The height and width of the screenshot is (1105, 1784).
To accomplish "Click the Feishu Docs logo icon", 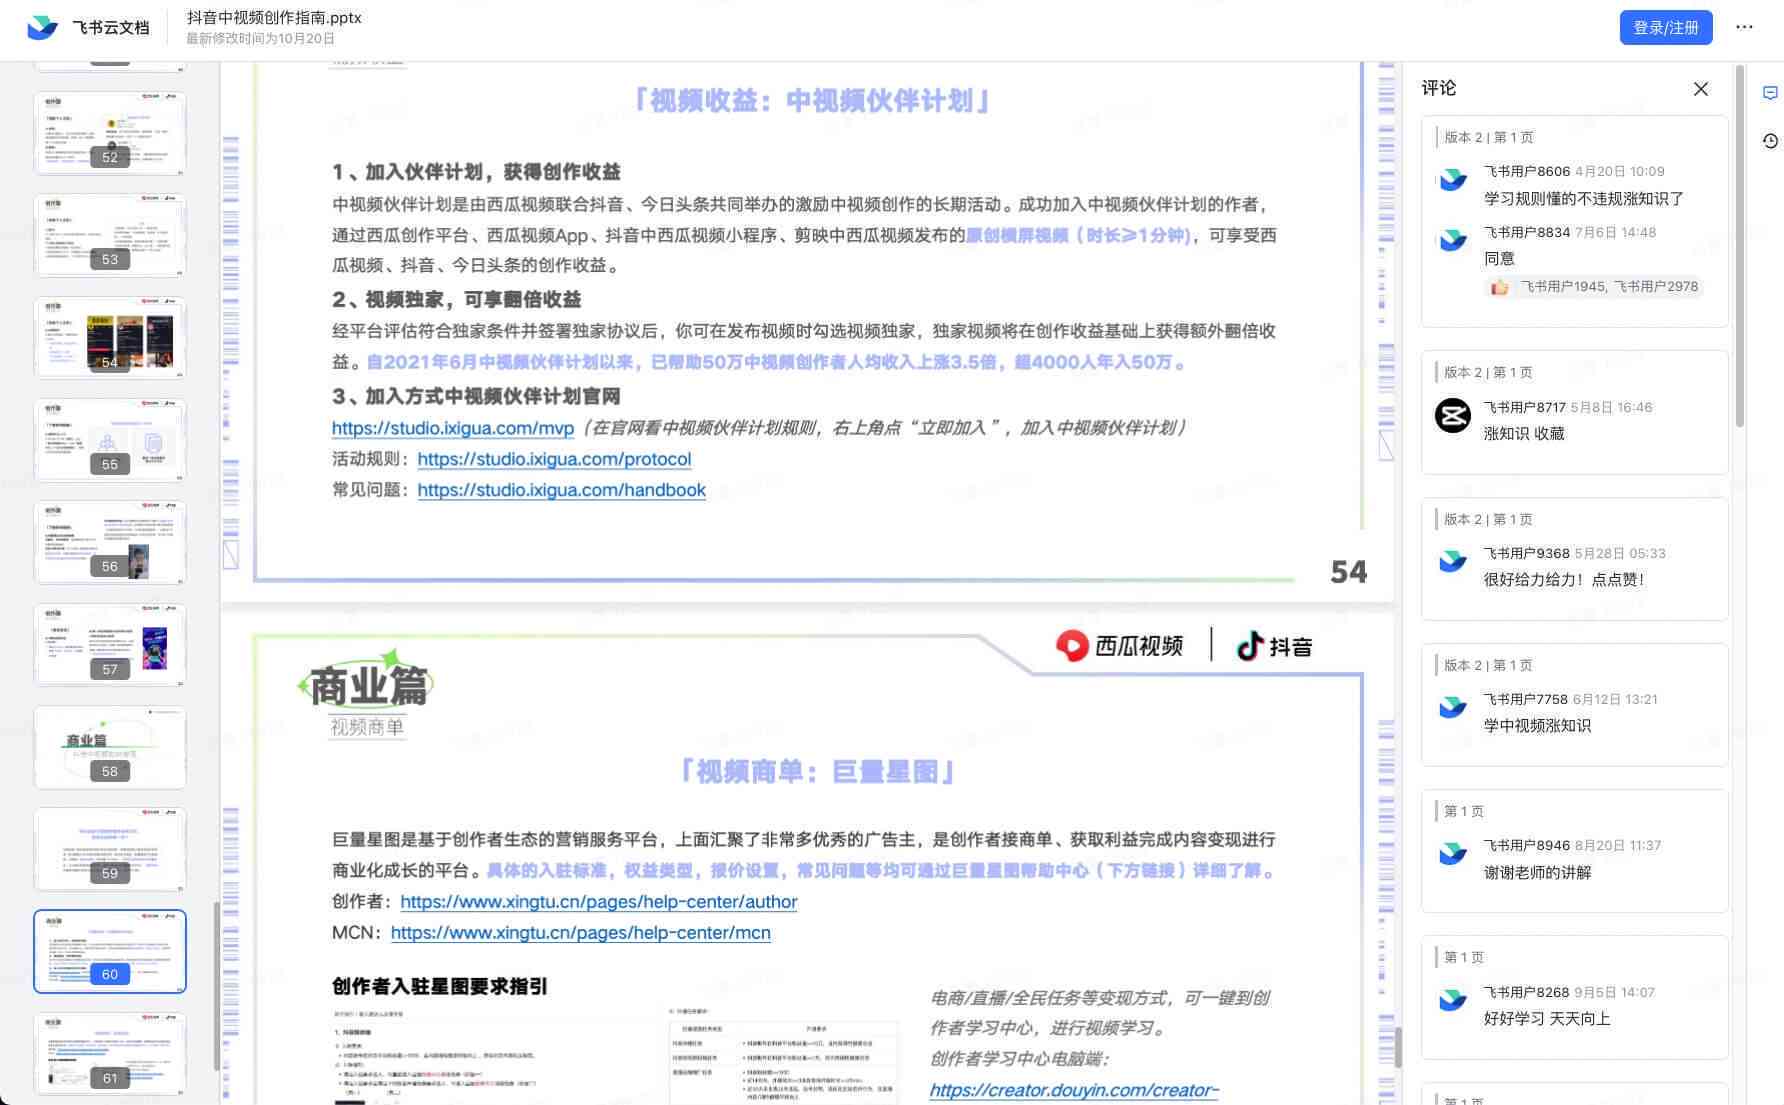I will (42, 27).
